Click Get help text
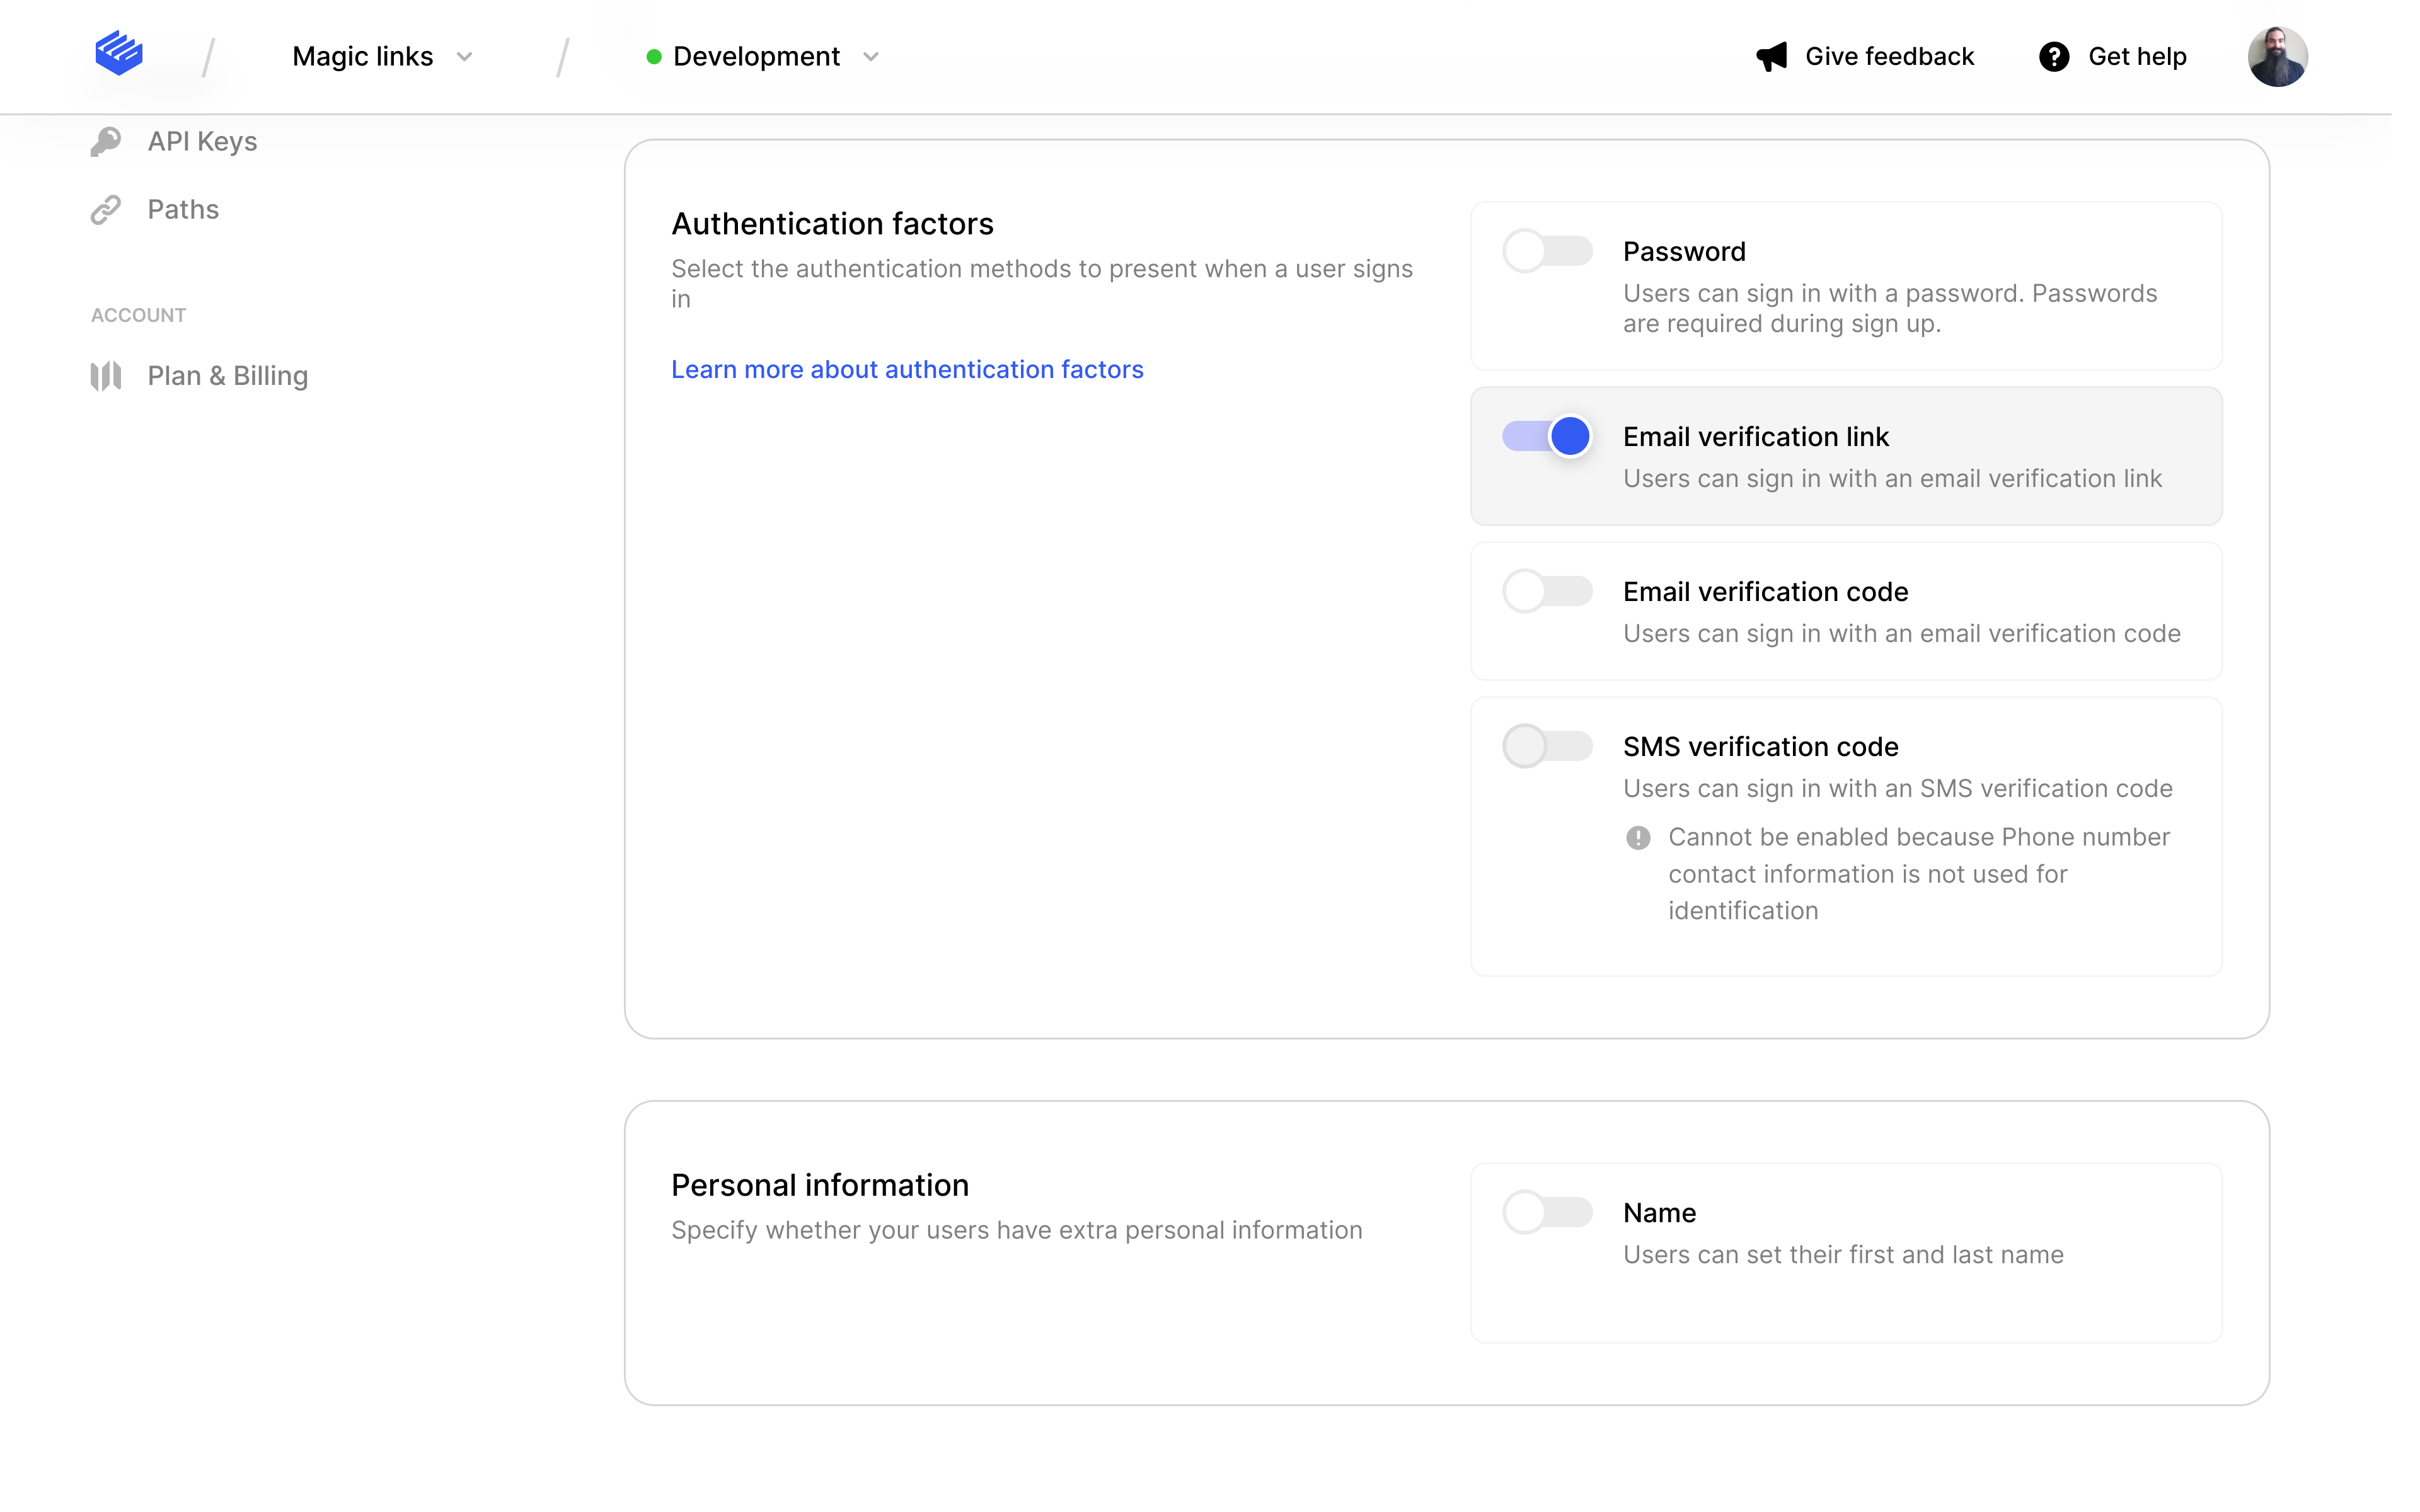Image resolution: width=2420 pixels, height=1512 pixels. tap(2137, 57)
